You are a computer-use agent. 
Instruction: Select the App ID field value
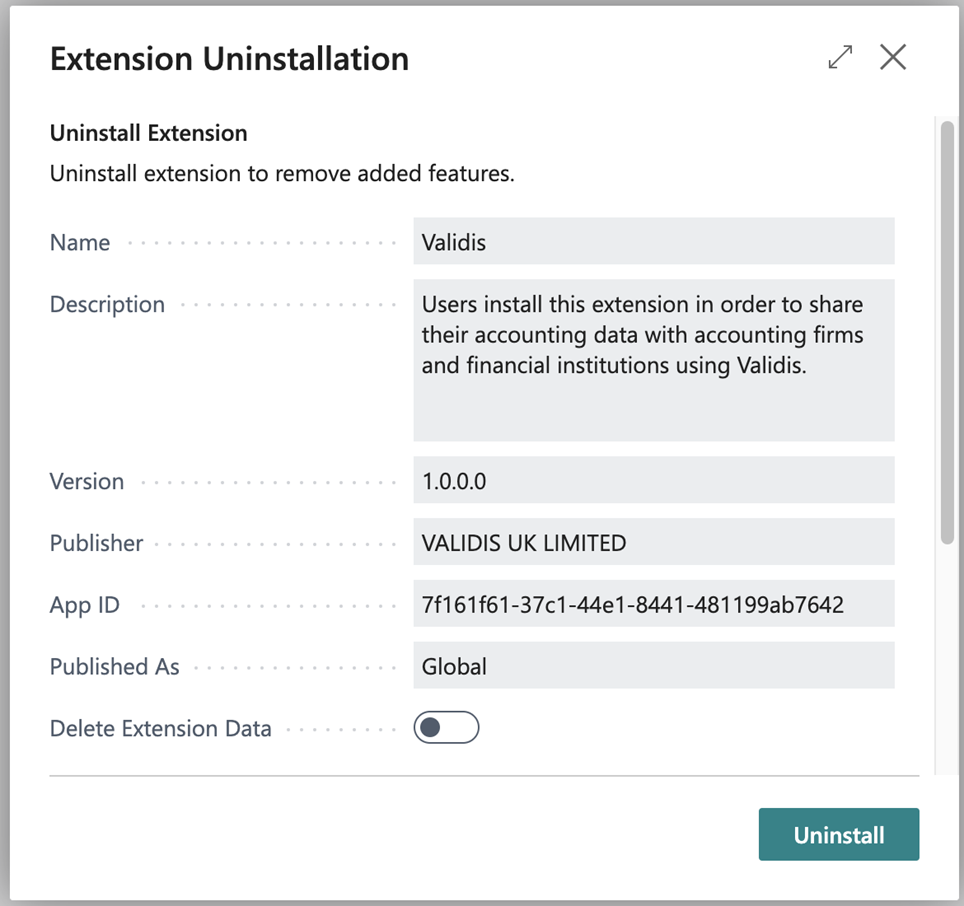(x=654, y=604)
